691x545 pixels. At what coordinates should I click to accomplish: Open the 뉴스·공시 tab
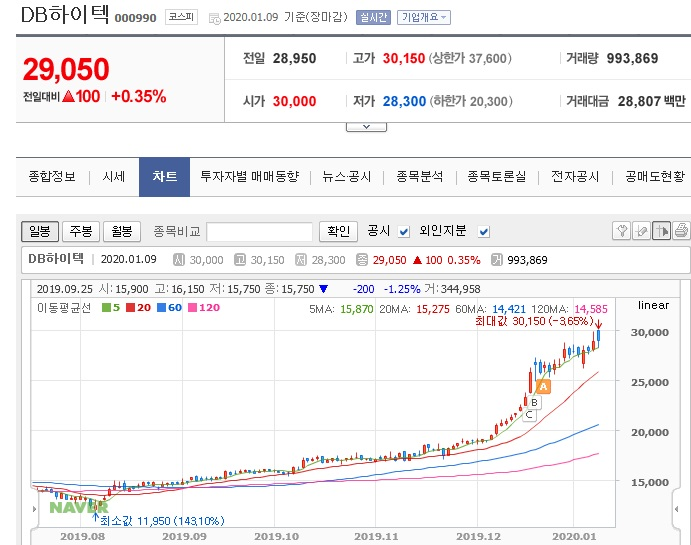346,177
